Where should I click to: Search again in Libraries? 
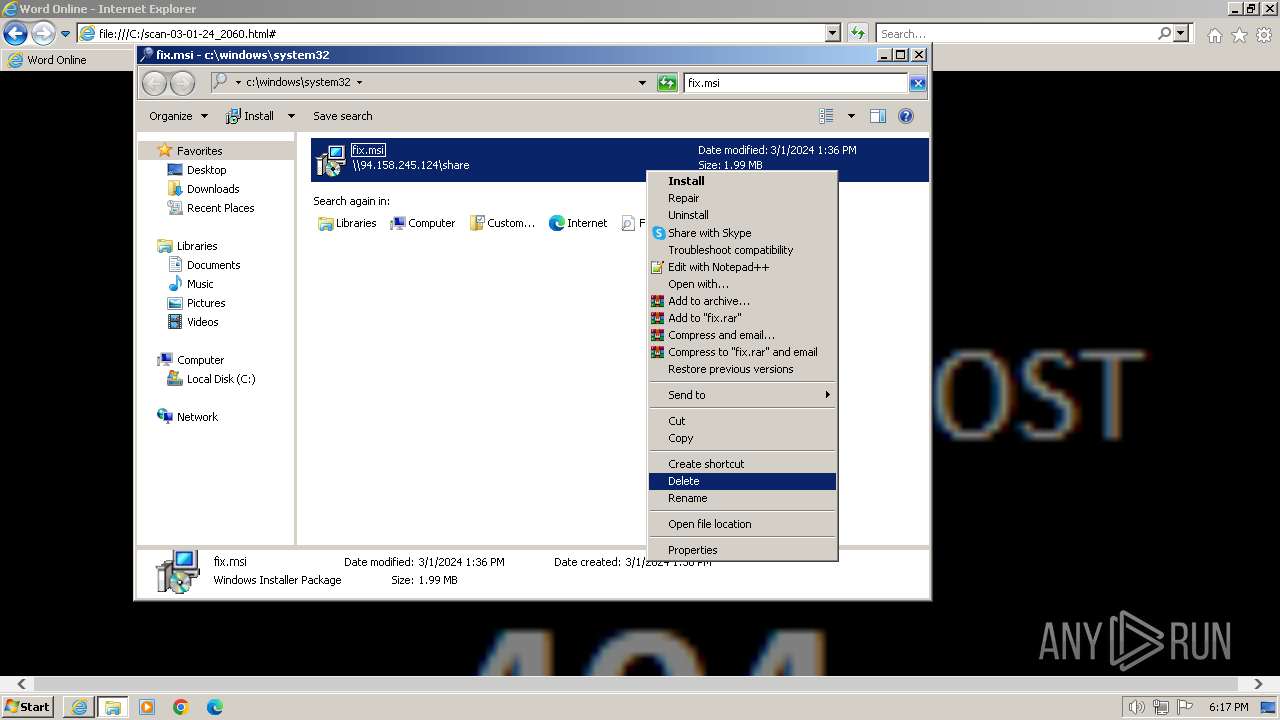point(347,223)
